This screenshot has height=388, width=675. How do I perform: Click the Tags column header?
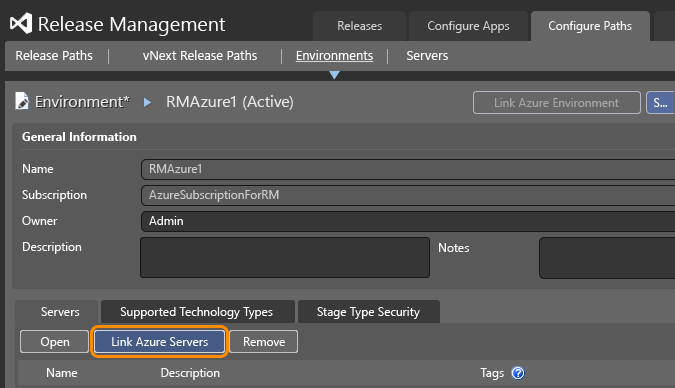(x=492, y=373)
